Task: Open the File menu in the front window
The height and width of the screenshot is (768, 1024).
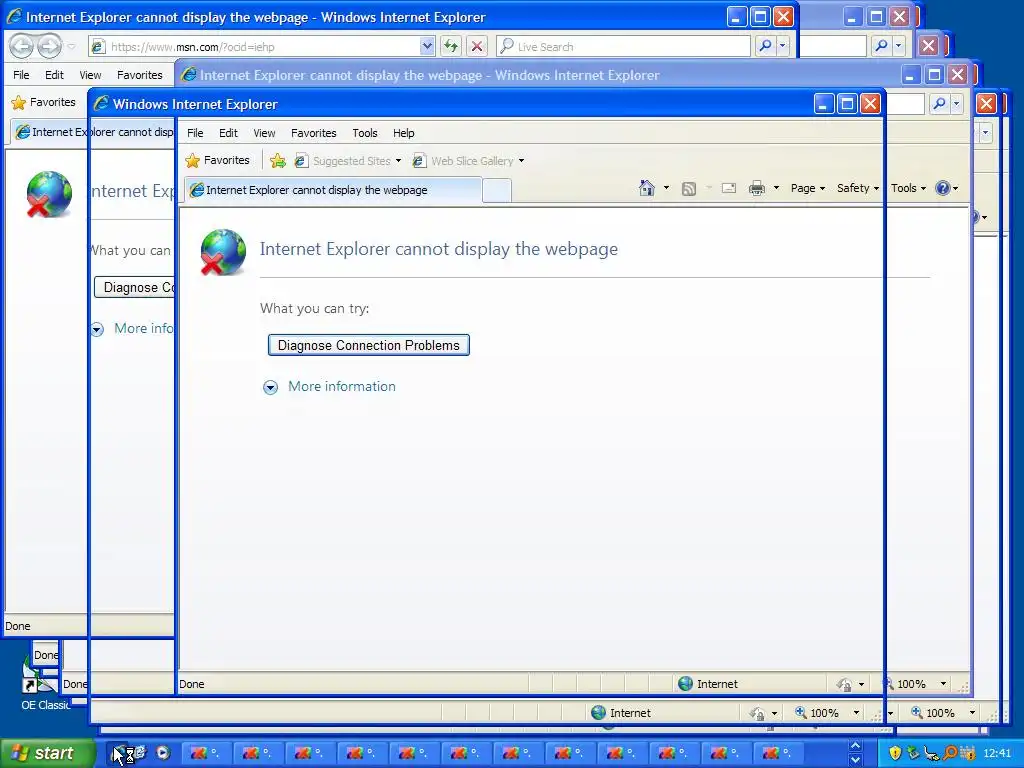Action: (x=195, y=133)
